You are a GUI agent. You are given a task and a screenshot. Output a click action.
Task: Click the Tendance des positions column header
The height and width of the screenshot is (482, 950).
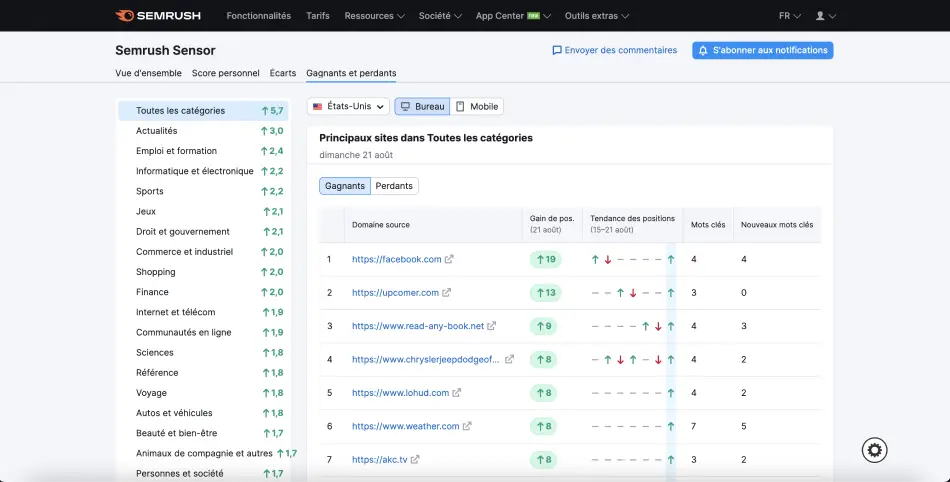point(633,224)
